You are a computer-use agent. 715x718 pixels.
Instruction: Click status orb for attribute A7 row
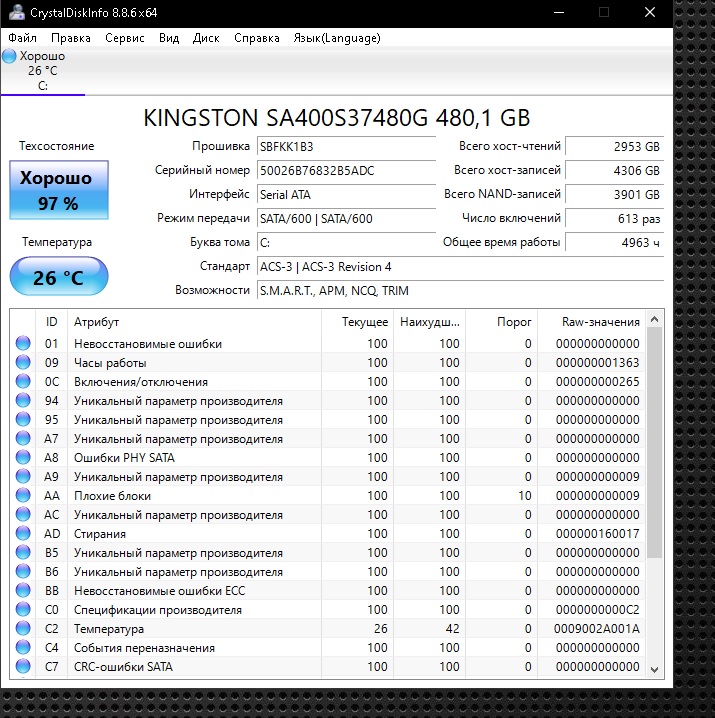pyautogui.click(x=23, y=438)
